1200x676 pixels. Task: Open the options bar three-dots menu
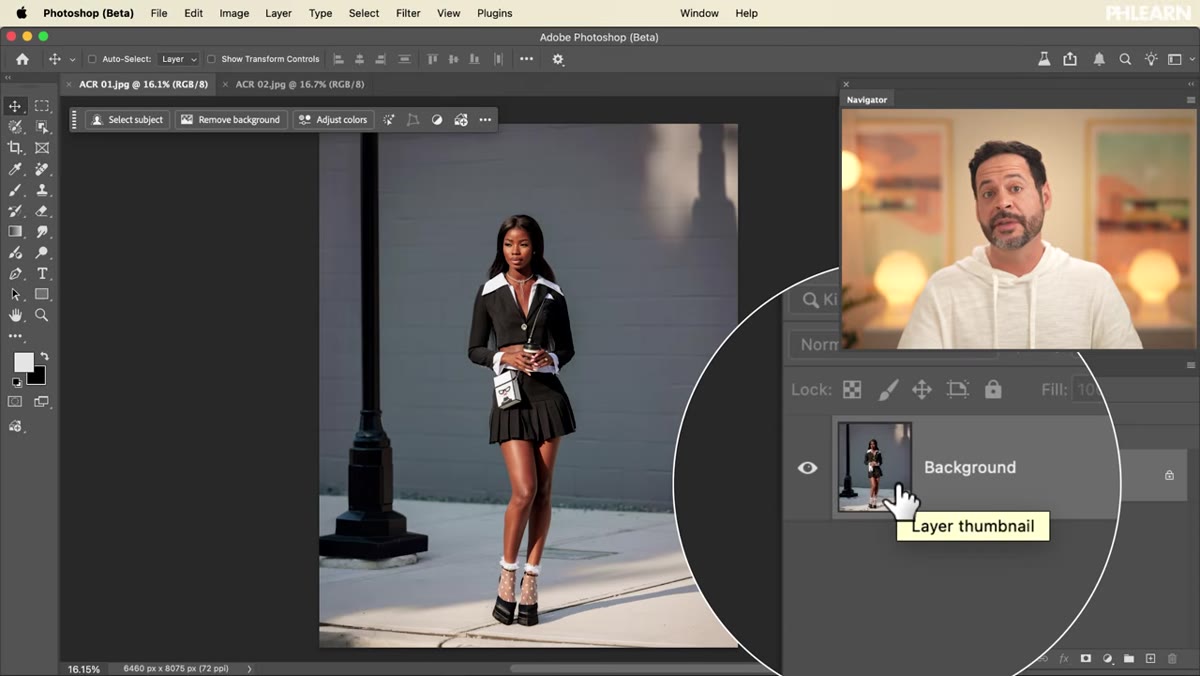tap(526, 59)
